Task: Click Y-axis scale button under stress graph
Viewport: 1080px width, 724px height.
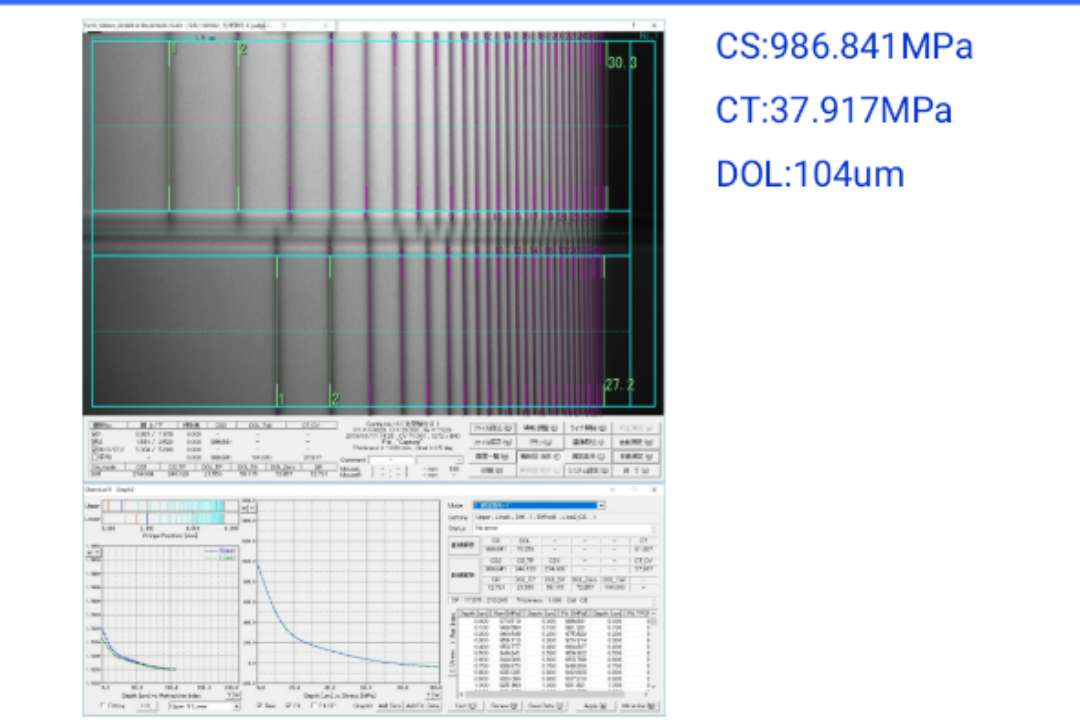Action: pos(434,694)
